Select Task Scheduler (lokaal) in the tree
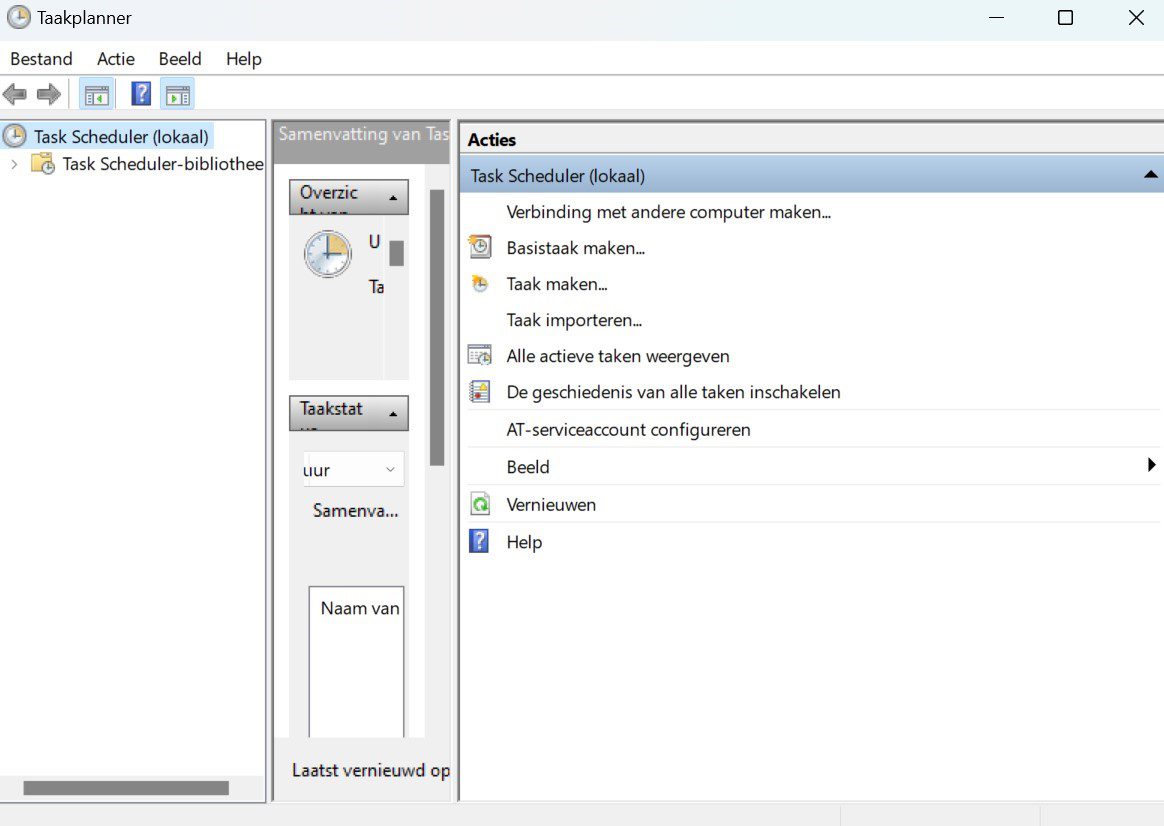Viewport: 1164px width, 826px height. coord(121,137)
